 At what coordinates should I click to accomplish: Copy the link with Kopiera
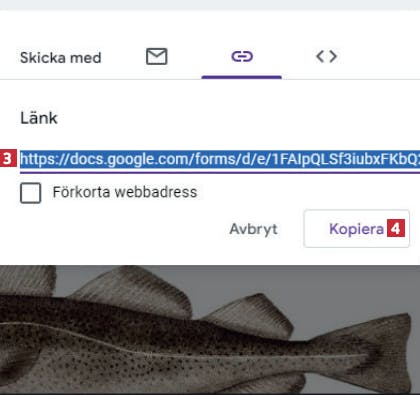tap(356, 229)
